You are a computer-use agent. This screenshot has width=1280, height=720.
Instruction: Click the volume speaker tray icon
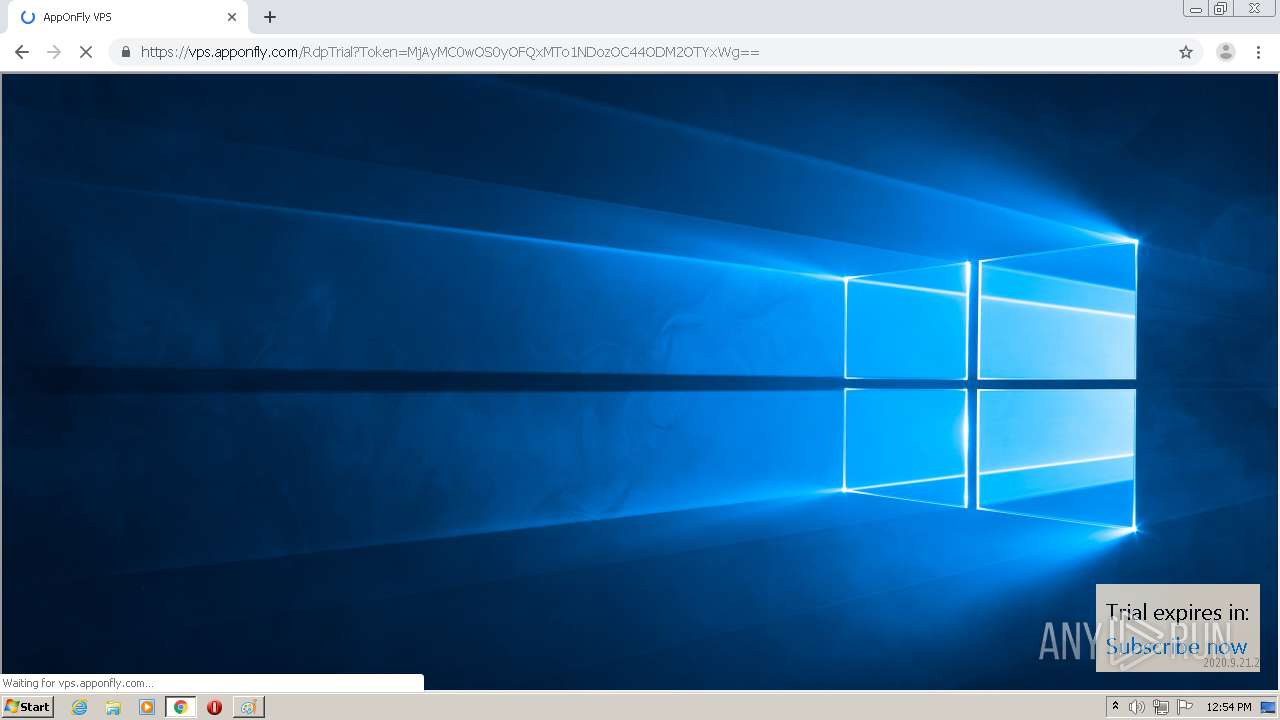click(1137, 707)
